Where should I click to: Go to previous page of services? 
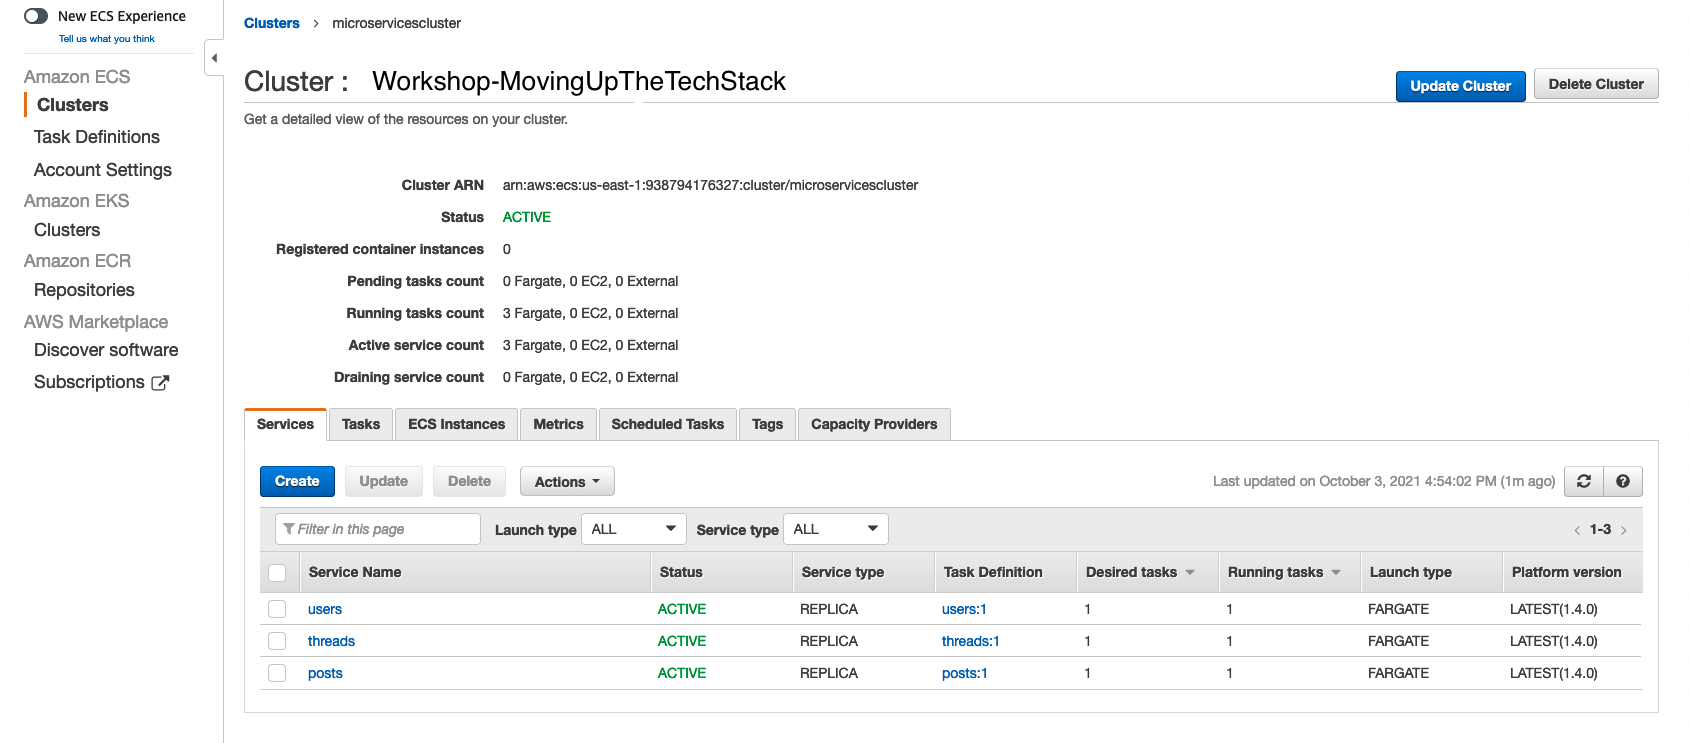click(x=1577, y=530)
